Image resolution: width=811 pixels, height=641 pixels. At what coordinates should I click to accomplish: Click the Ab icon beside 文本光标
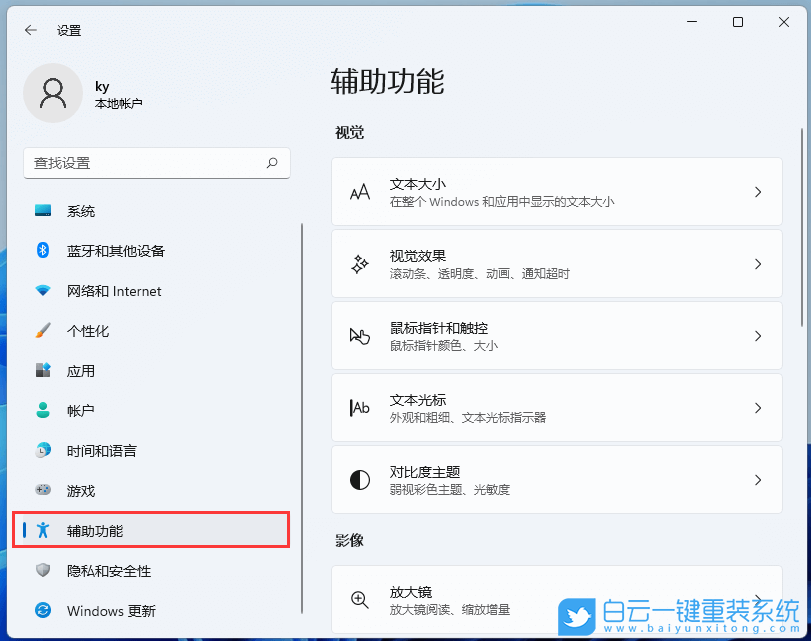click(359, 406)
